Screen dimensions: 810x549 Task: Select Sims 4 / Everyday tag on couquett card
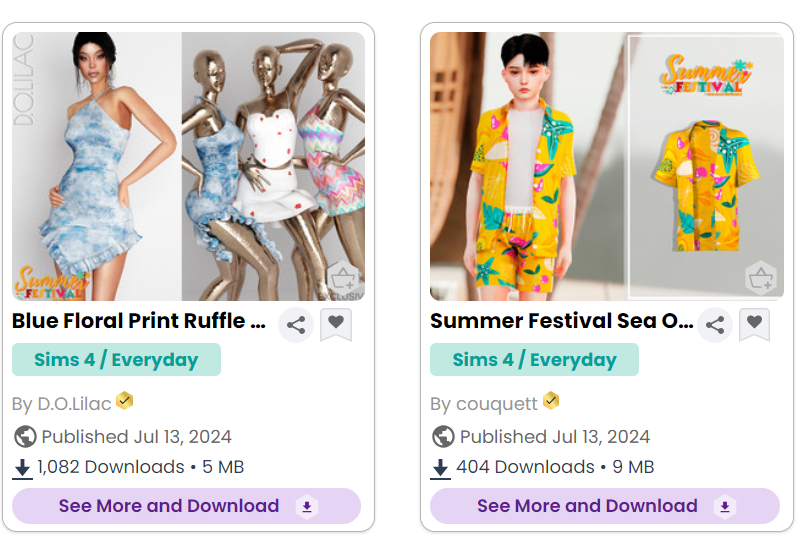coord(534,360)
